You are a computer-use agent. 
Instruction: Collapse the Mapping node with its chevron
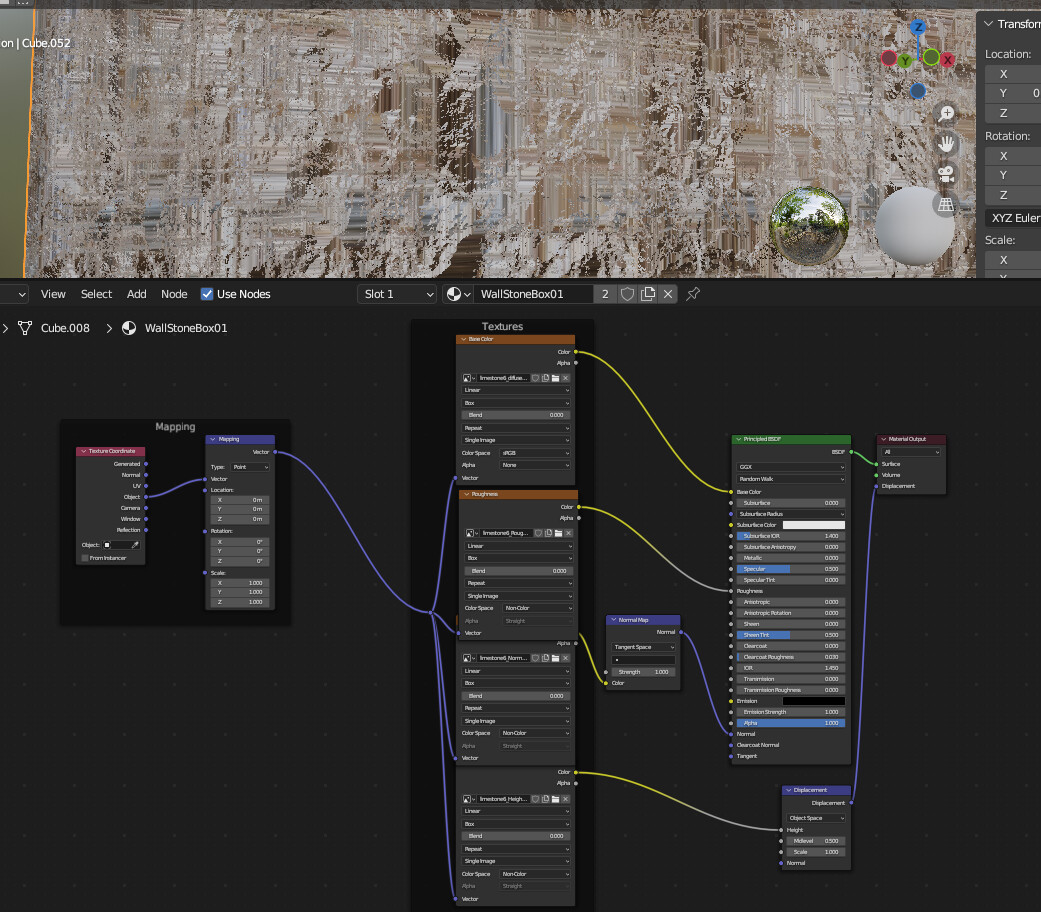point(213,439)
